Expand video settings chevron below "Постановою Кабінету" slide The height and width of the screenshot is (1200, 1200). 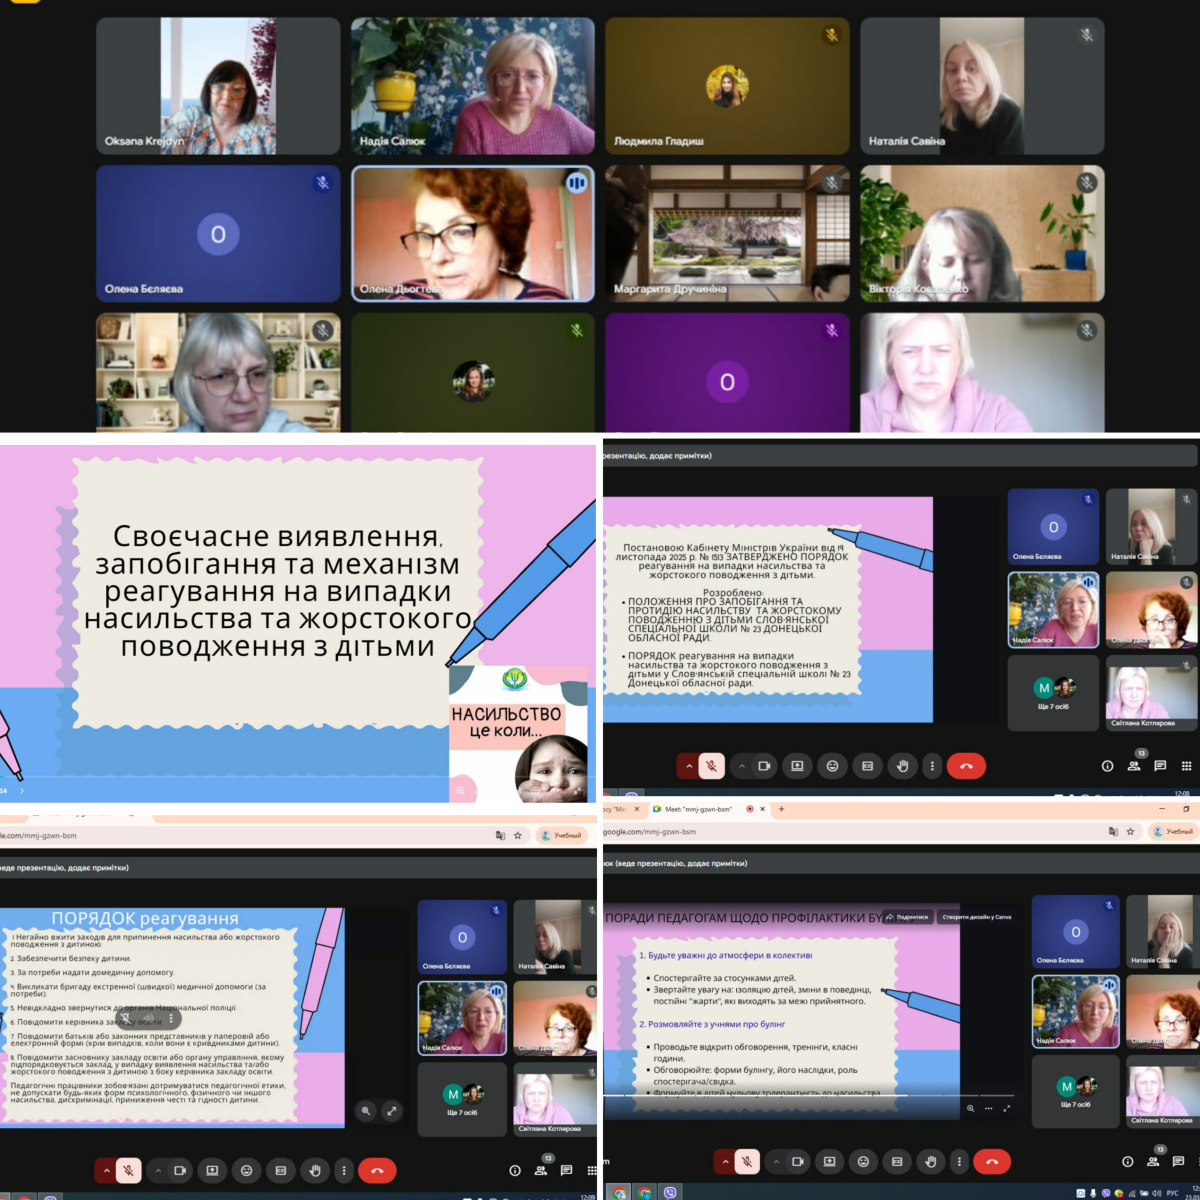[742, 766]
